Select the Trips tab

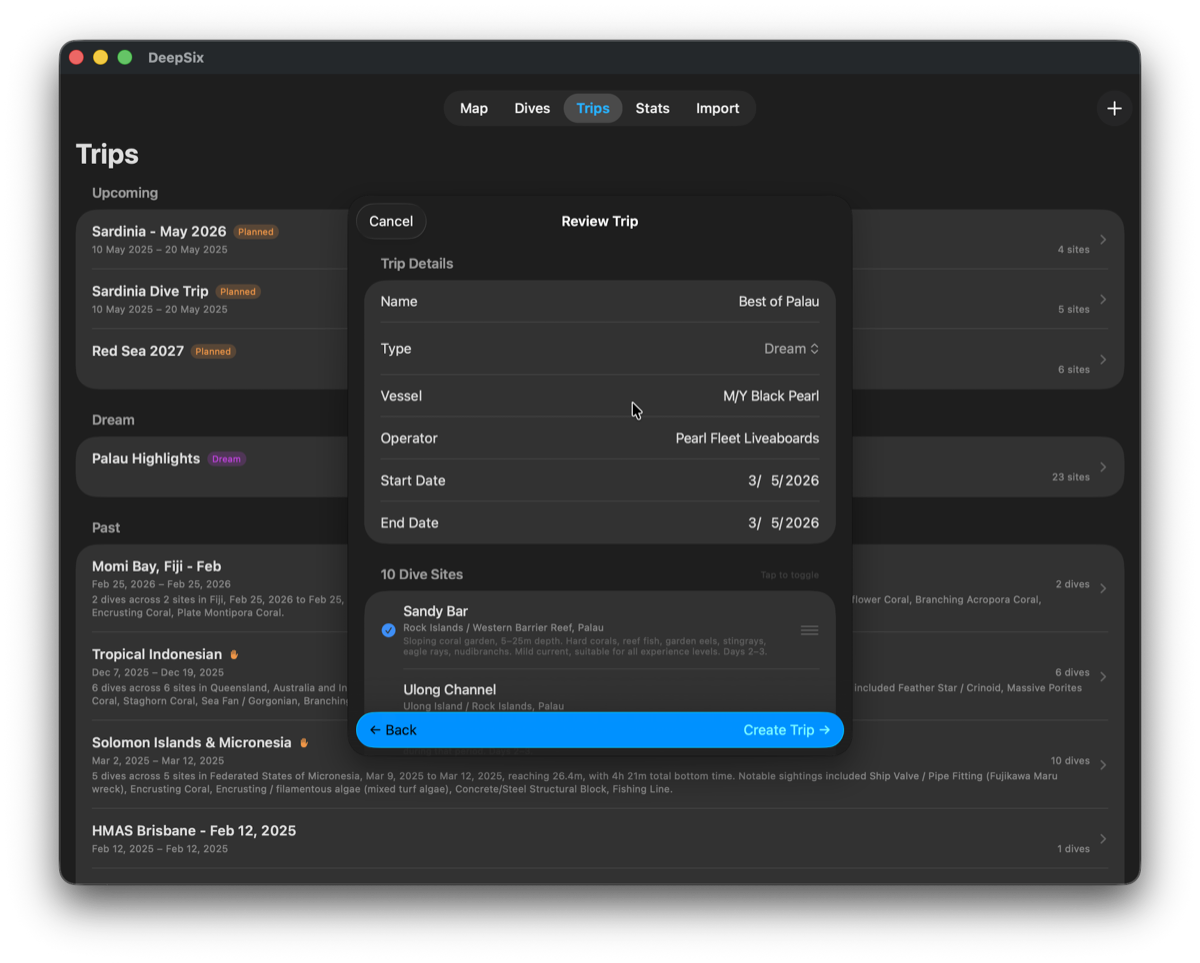click(x=593, y=108)
